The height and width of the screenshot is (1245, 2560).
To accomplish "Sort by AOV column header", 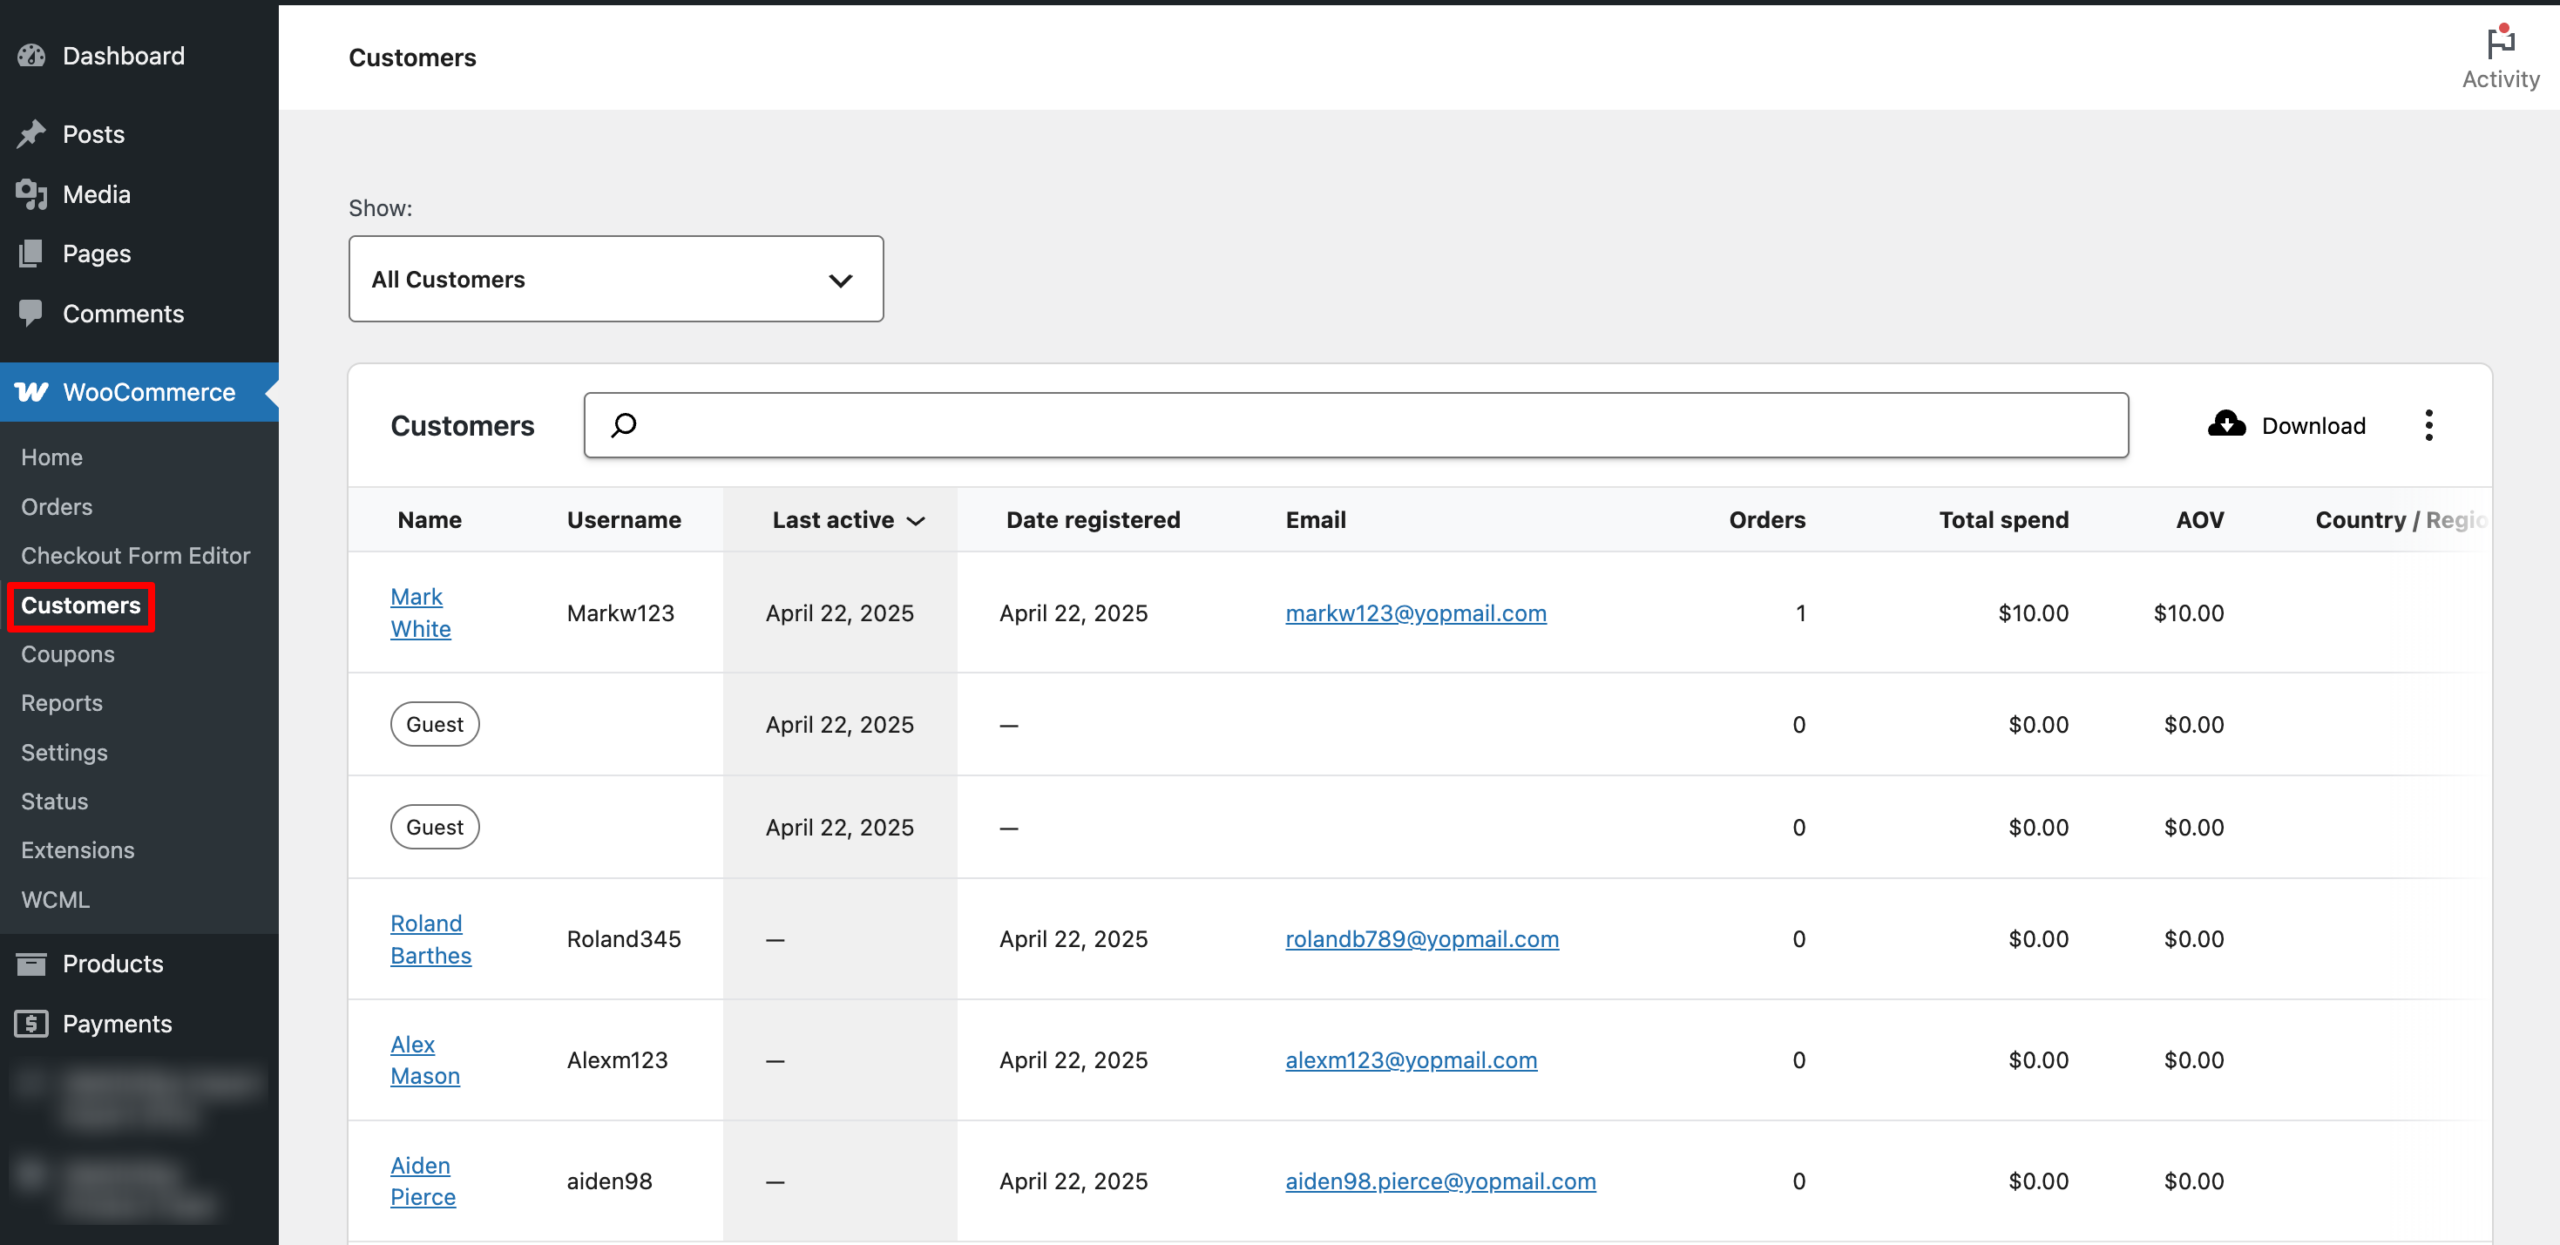I will (2200, 520).
